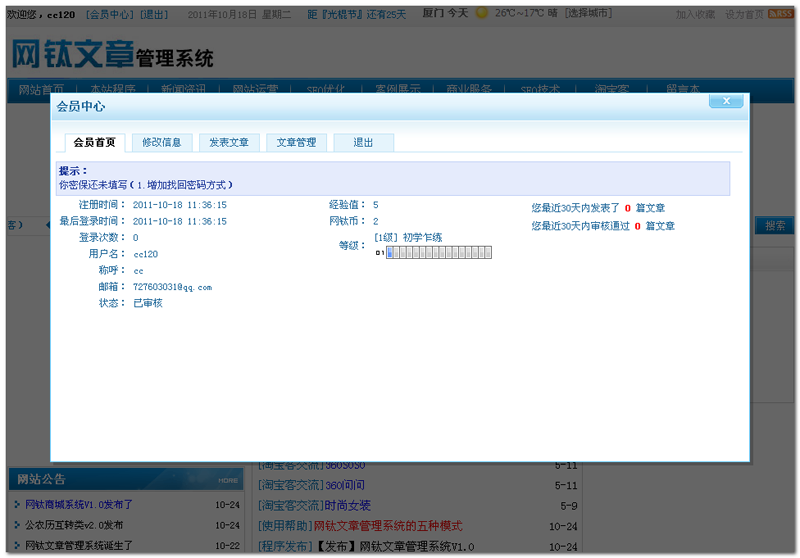Switch to the 会员首页 tab

[94, 143]
